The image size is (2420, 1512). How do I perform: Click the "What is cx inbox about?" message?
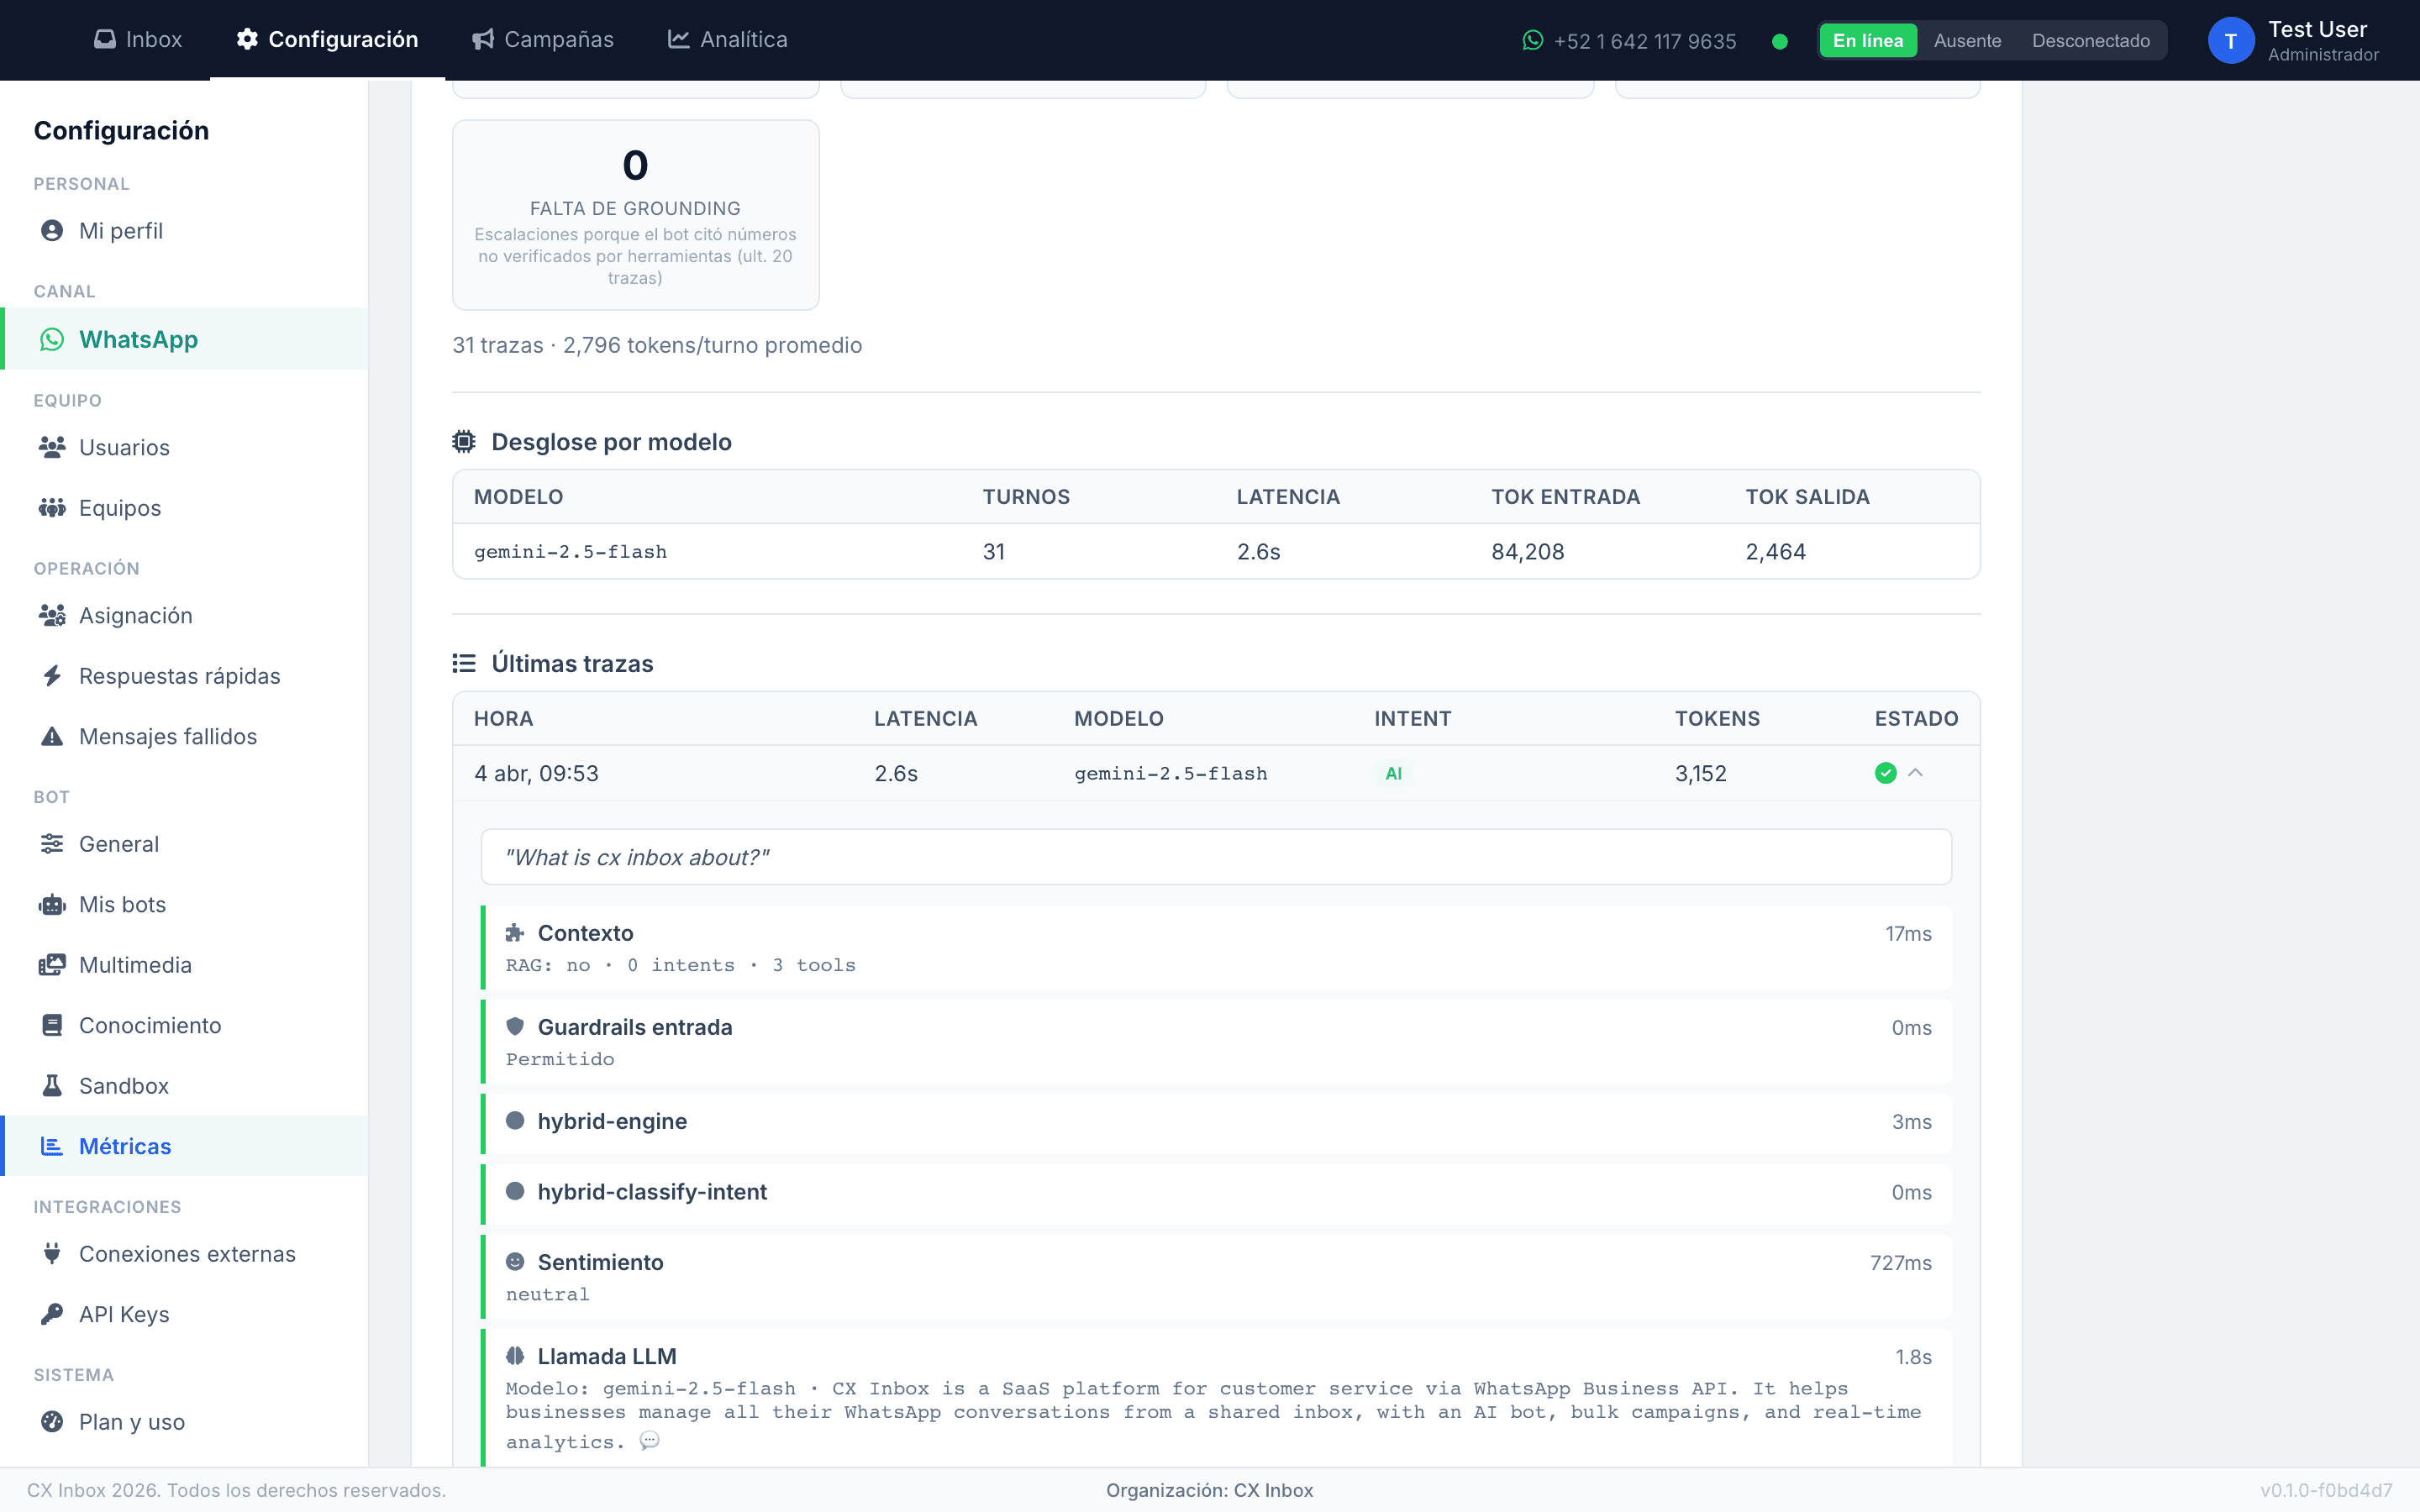[x=1216, y=857]
